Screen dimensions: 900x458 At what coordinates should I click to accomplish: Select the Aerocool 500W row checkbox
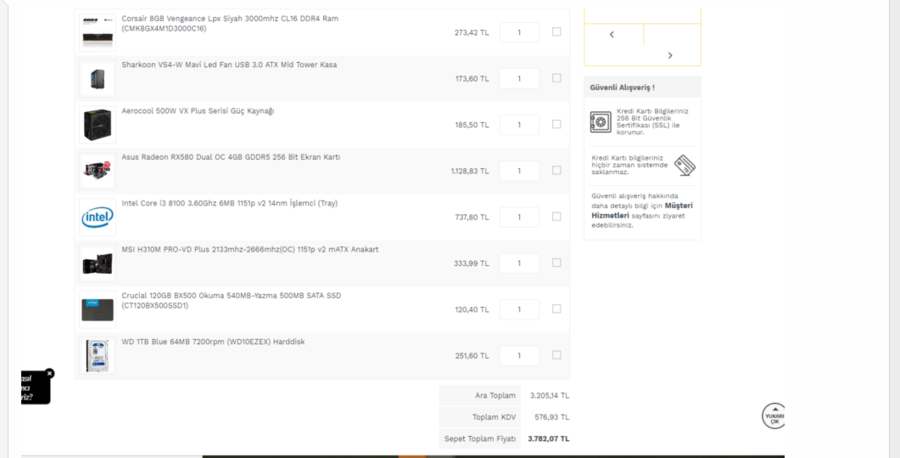(556, 124)
